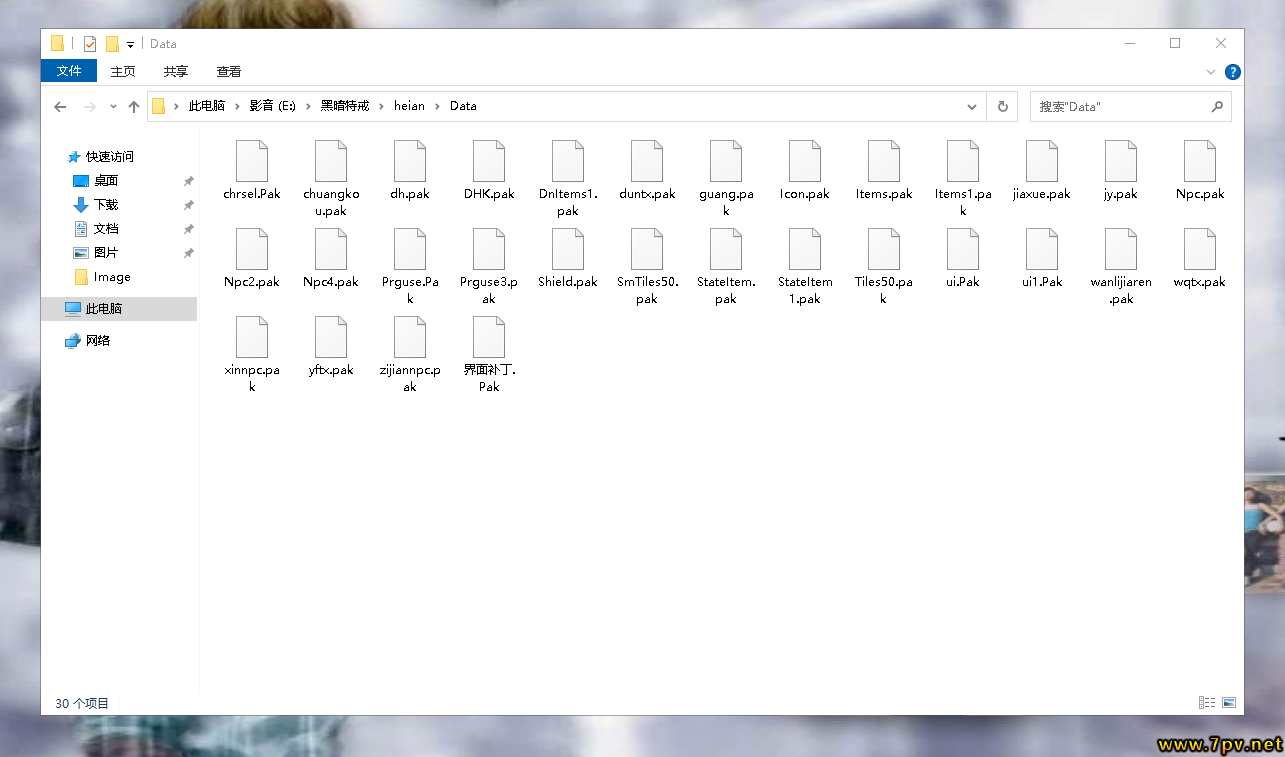Open the address bar history dropdown
This screenshot has width=1285, height=757.
(x=972, y=106)
